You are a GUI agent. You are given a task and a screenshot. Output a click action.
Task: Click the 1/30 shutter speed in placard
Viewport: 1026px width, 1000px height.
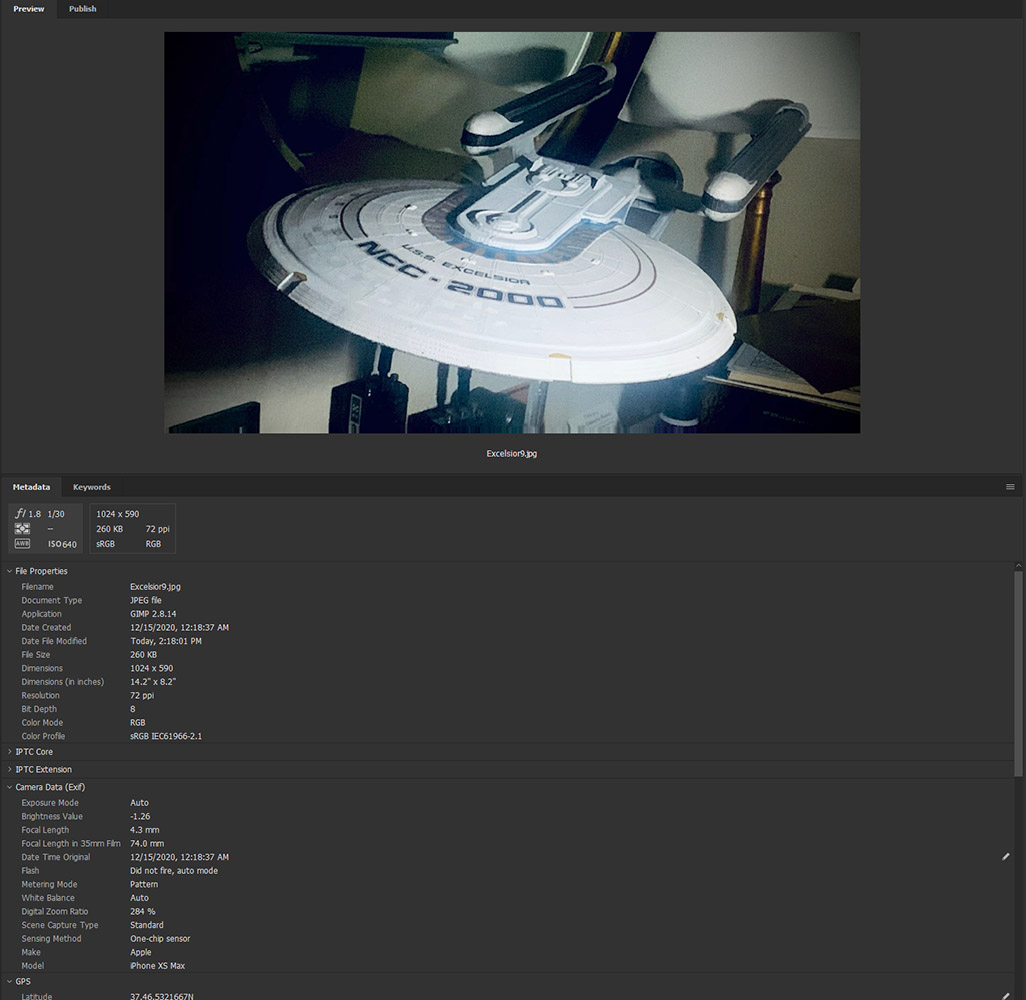[x=56, y=514]
